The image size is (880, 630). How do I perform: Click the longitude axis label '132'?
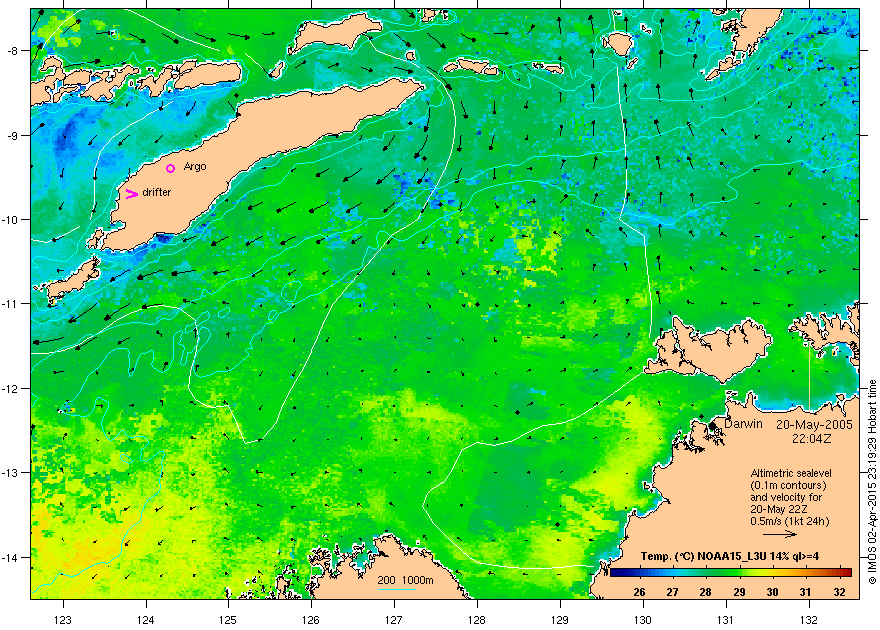(x=809, y=620)
